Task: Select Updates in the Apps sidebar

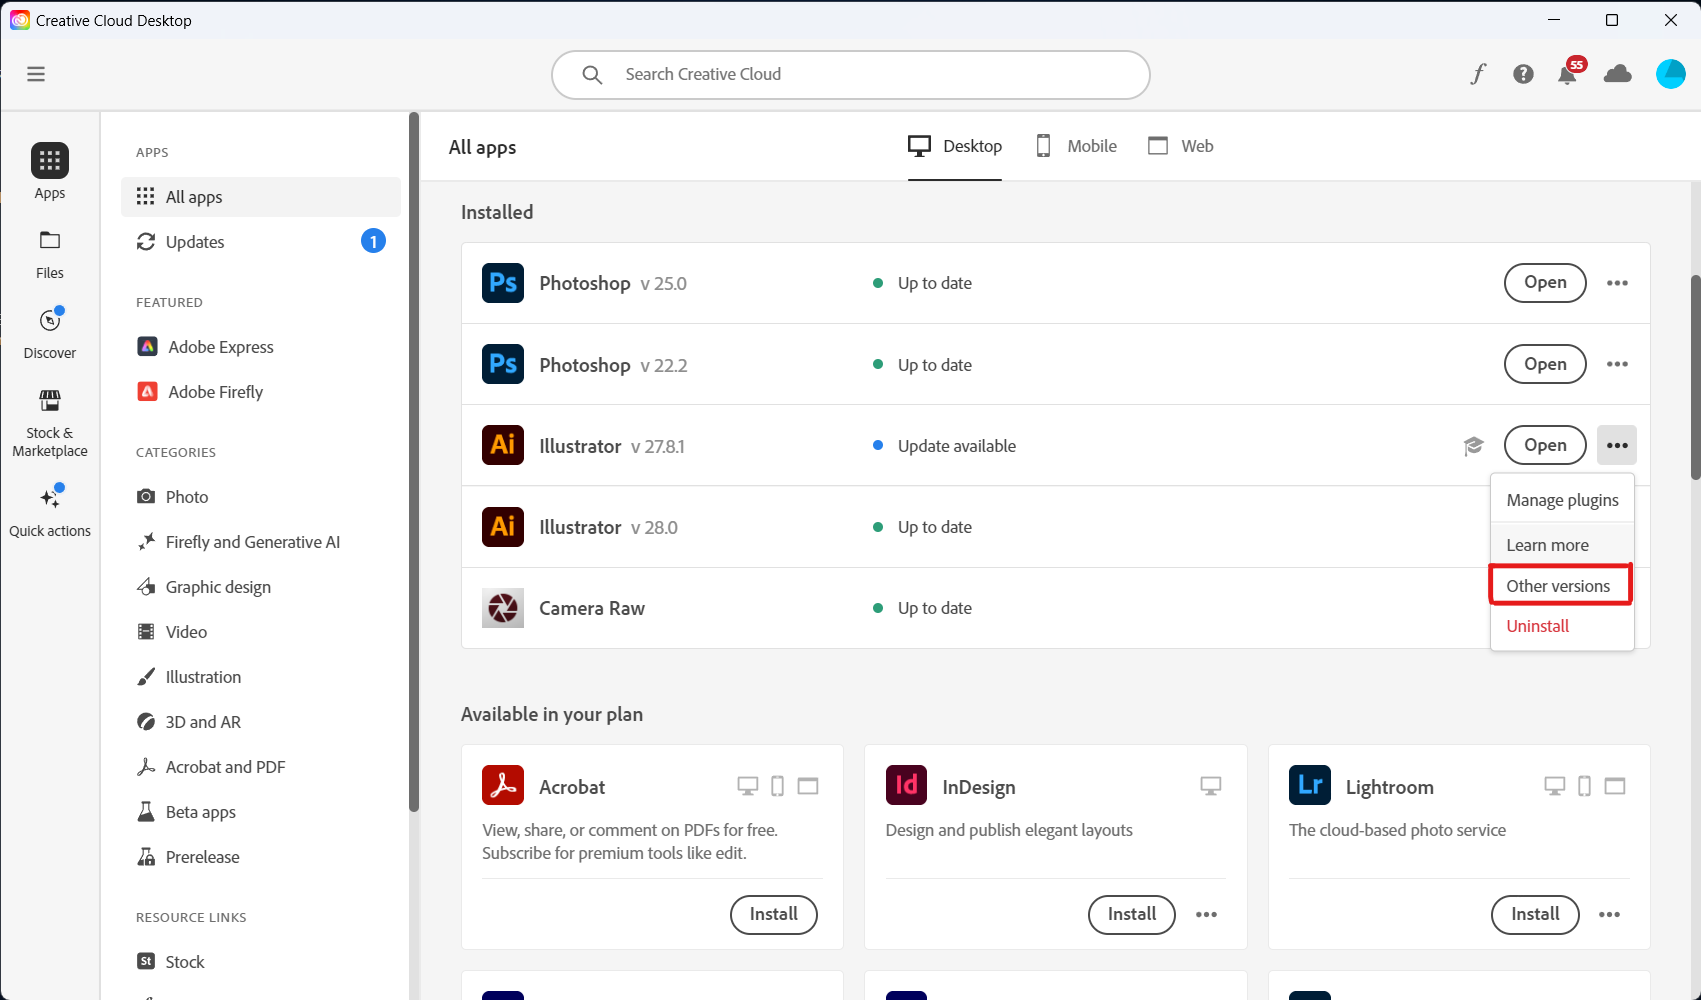Action: [x=195, y=242]
